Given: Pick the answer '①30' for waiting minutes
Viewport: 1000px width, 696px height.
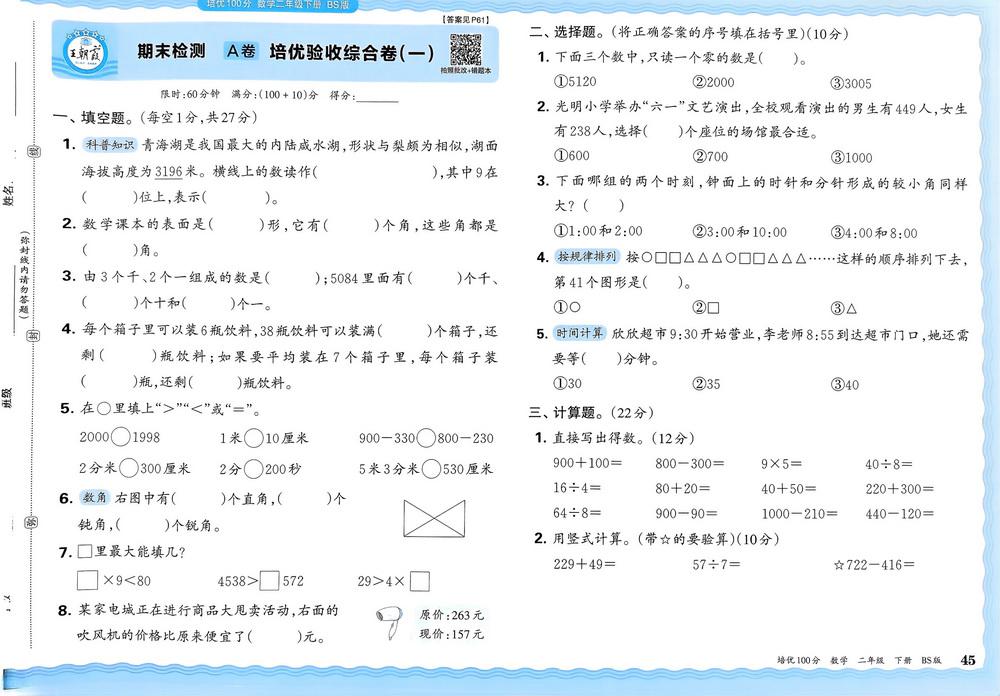Looking at the screenshot, I should pos(568,383).
